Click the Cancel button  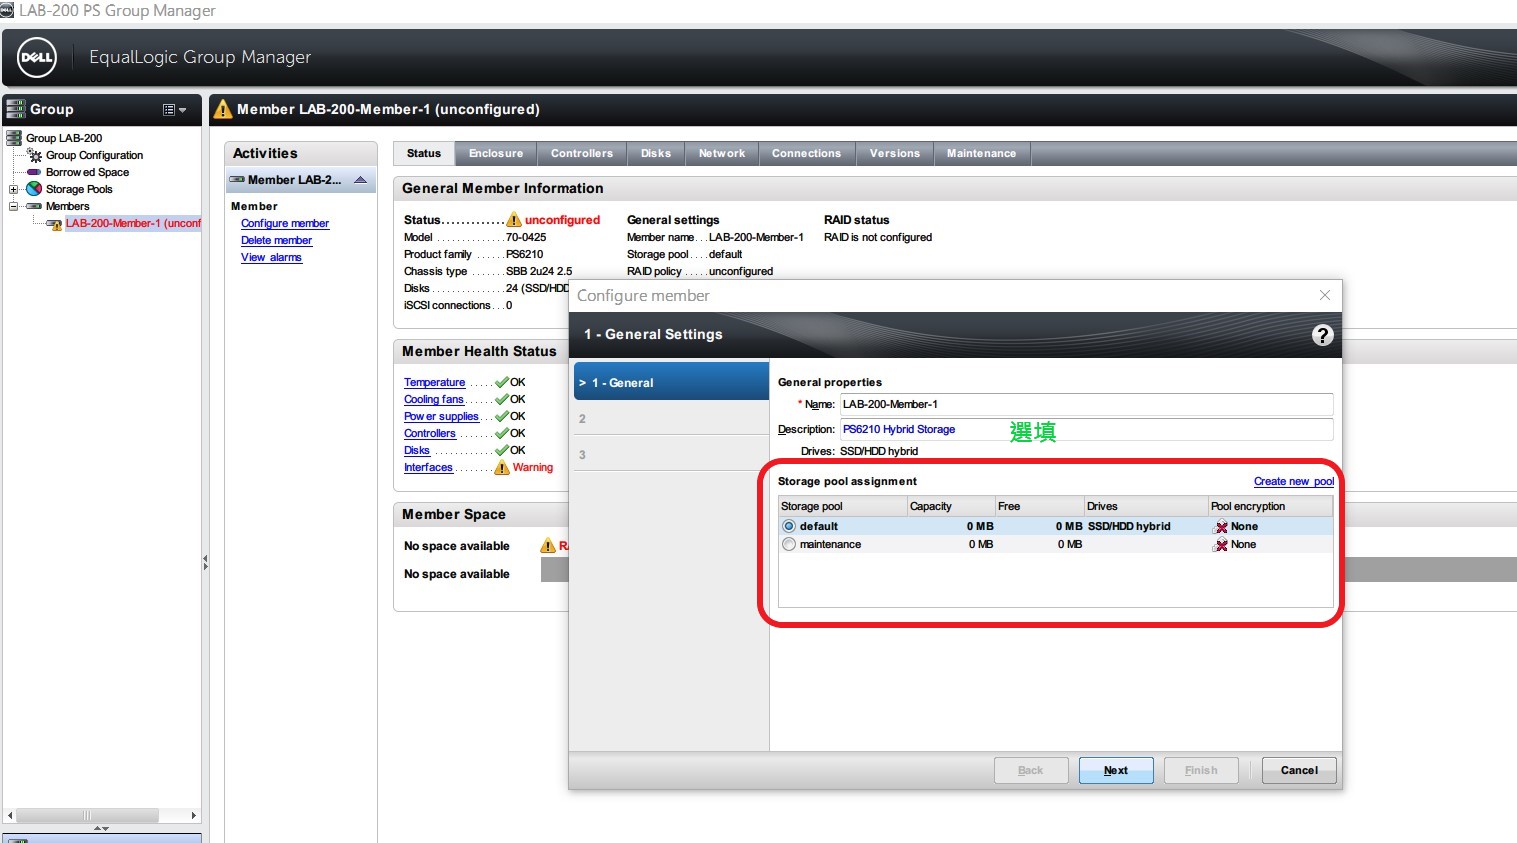(x=1299, y=770)
